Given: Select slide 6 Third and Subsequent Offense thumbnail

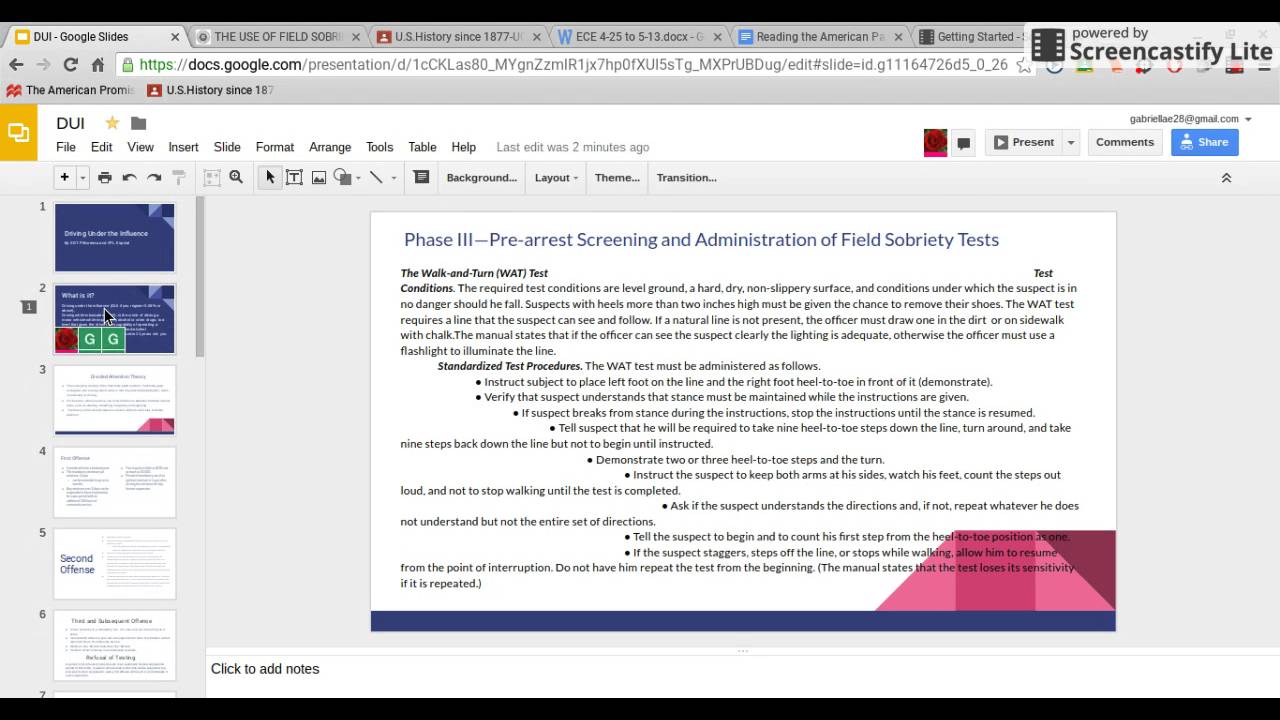Looking at the screenshot, I should point(114,645).
